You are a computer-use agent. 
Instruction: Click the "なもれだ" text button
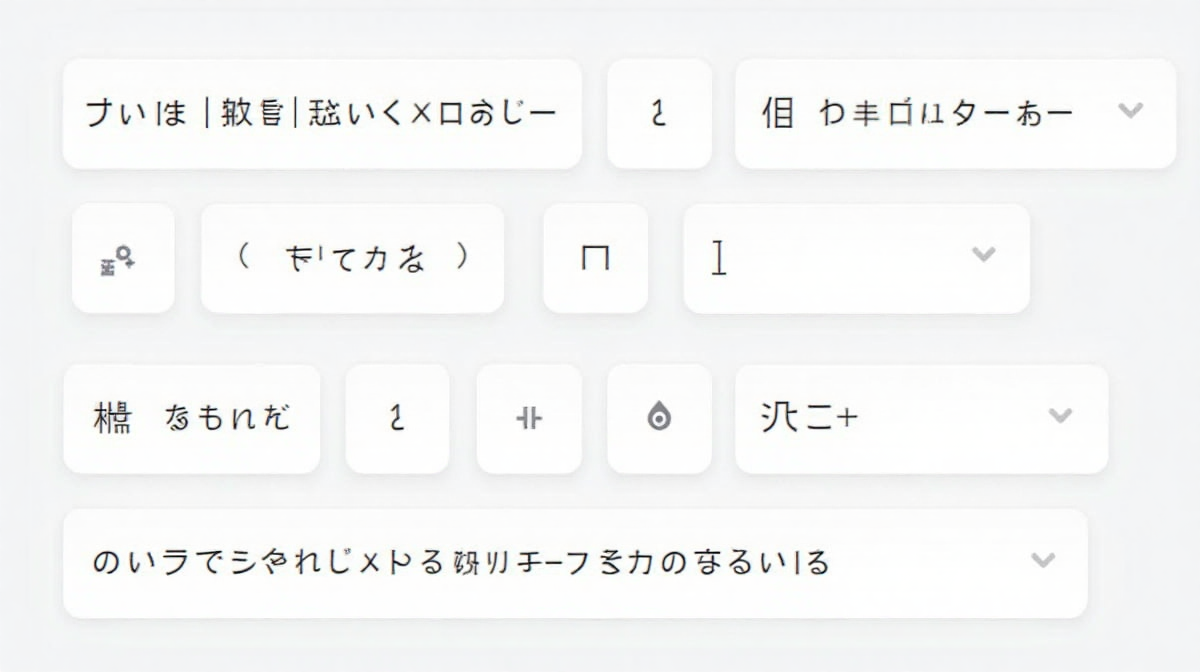(x=227, y=418)
